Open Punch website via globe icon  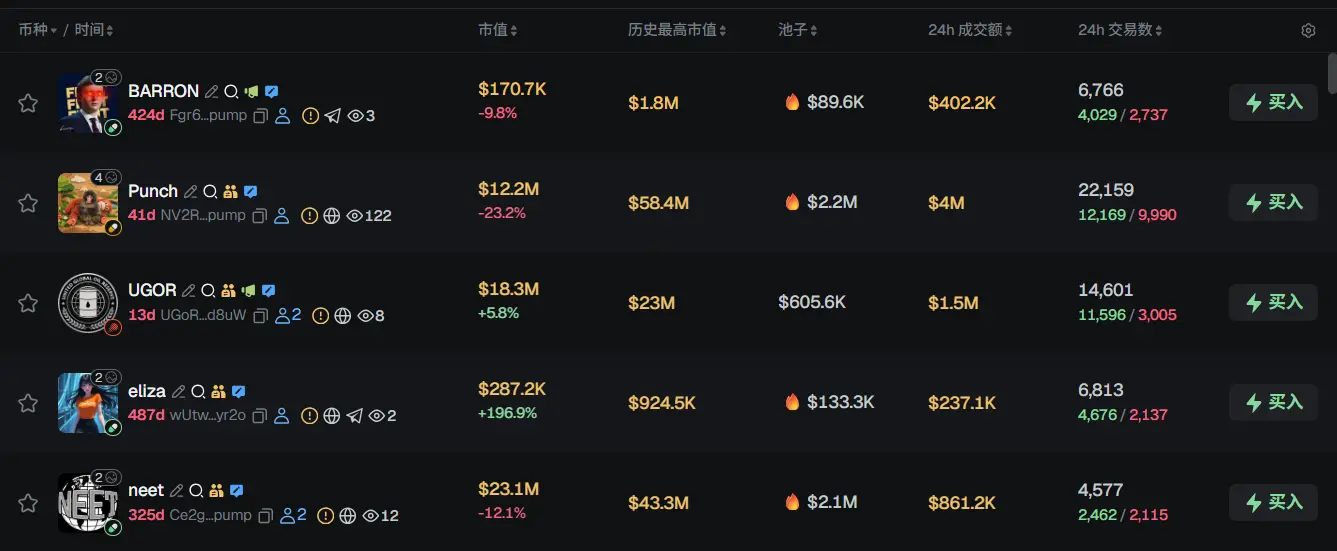click(332, 216)
